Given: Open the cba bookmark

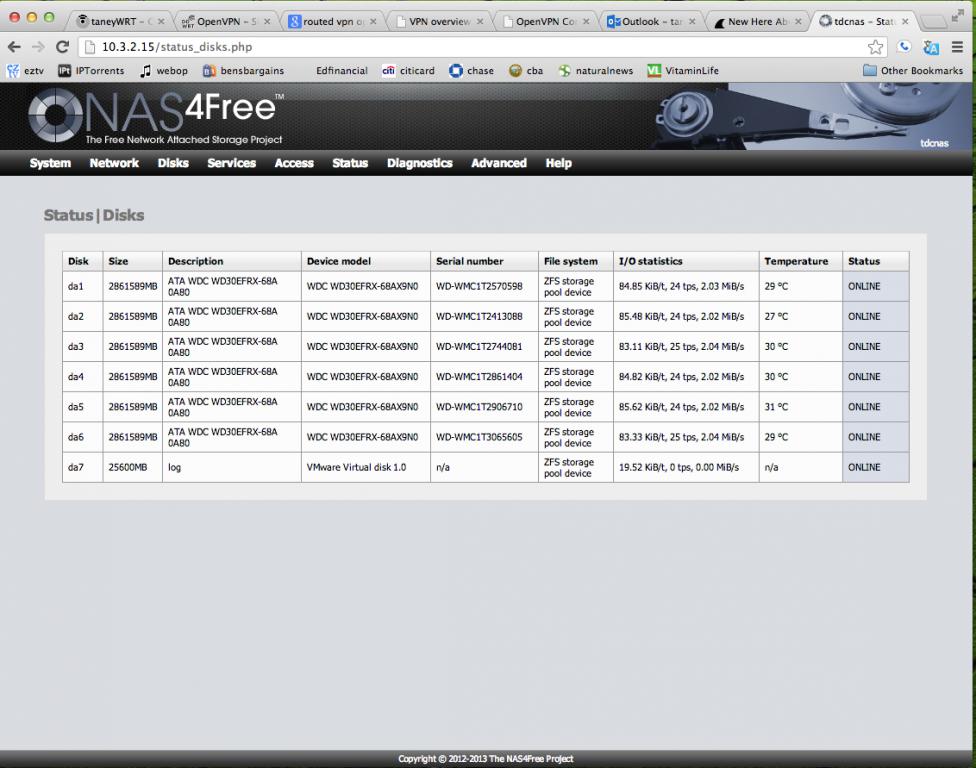Looking at the screenshot, I should [x=526, y=71].
